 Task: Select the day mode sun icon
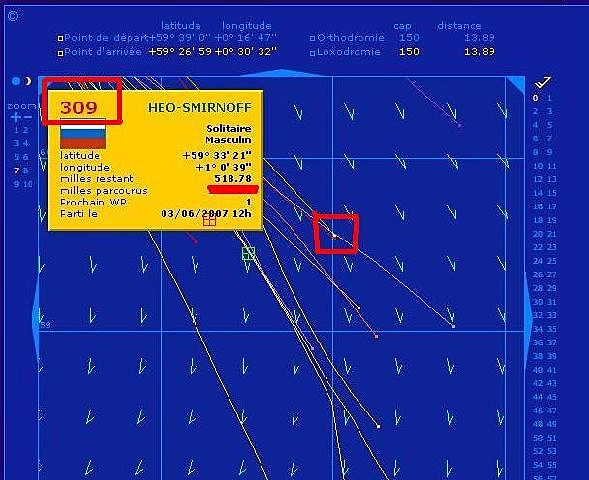coord(16,81)
